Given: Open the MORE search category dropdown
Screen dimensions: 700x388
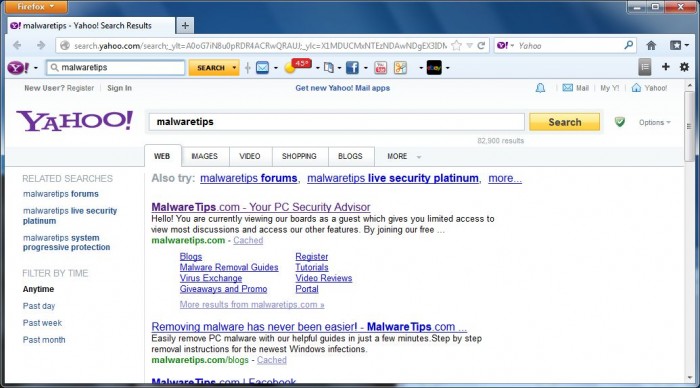Looking at the screenshot, I should click(404, 156).
